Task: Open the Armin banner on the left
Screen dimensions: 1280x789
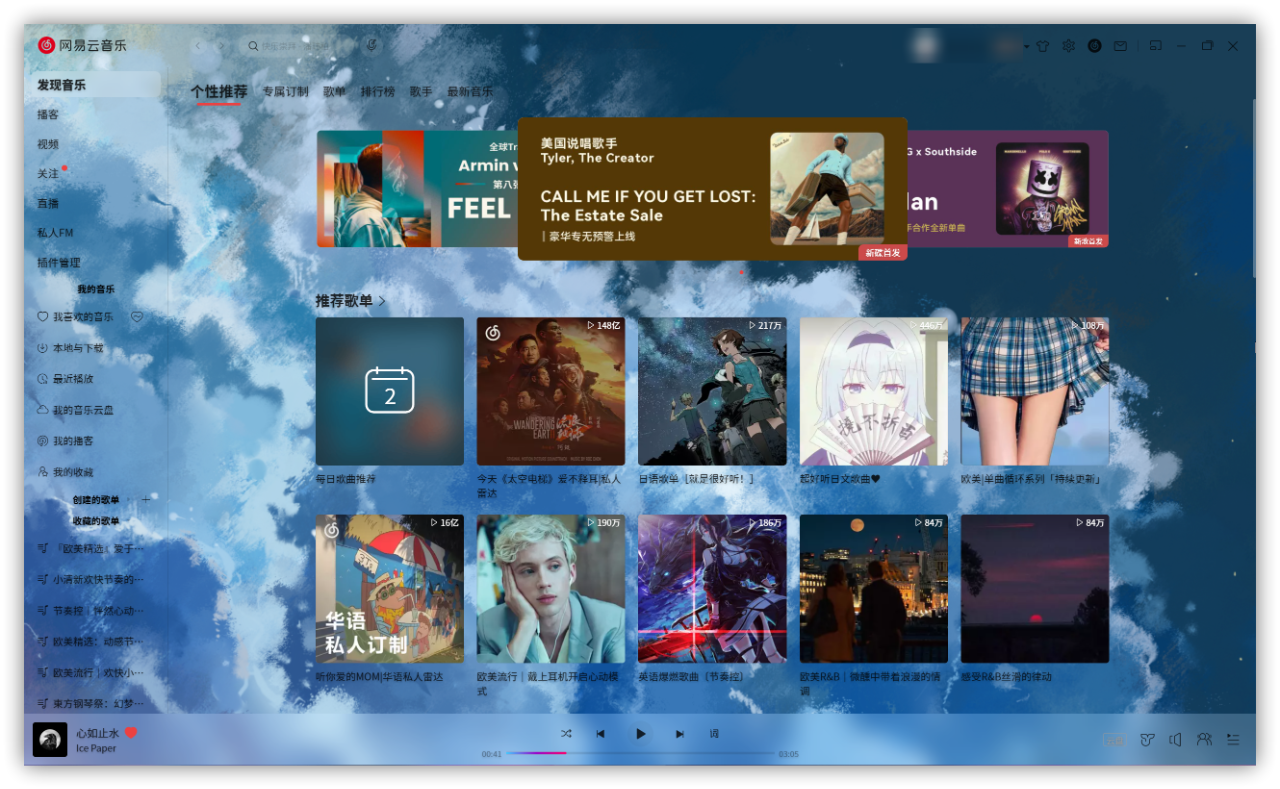Action: click(417, 189)
